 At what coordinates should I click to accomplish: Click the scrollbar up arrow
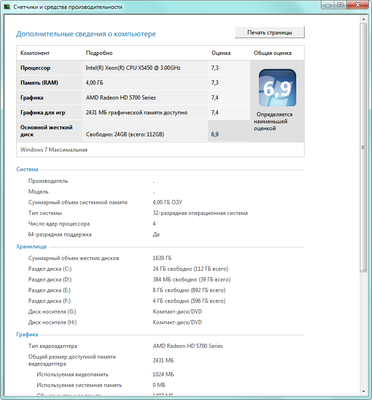pyautogui.click(x=364, y=19)
